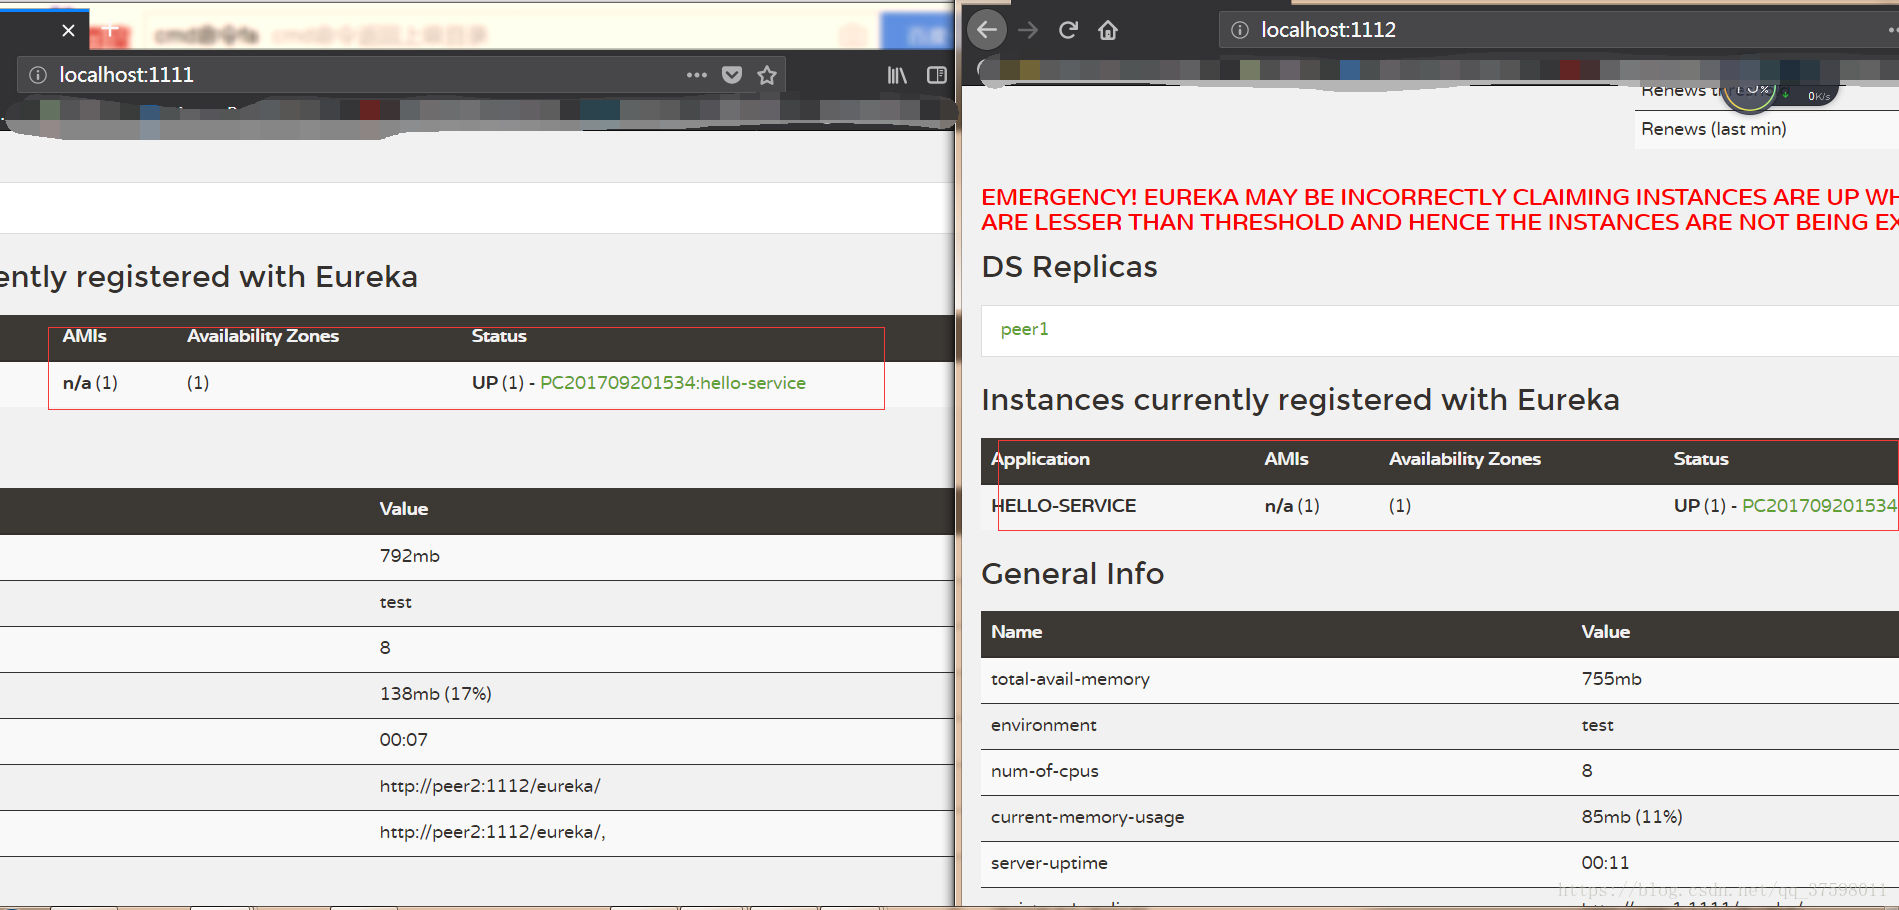Click the 755mb value
Viewport: 1899px width, 910px height.
(x=1612, y=679)
